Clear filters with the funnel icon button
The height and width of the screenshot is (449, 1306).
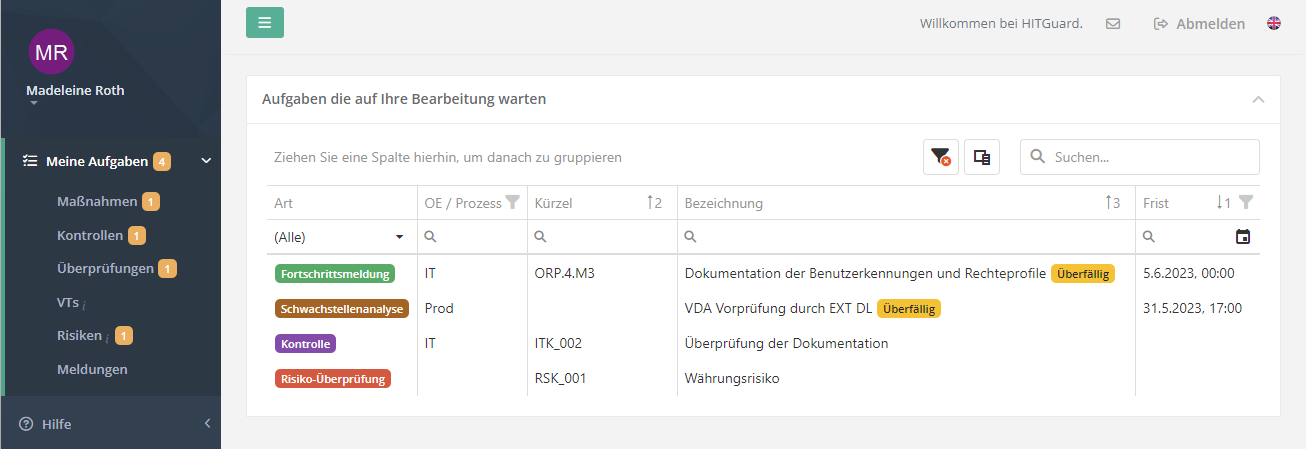(x=940, y=157)
